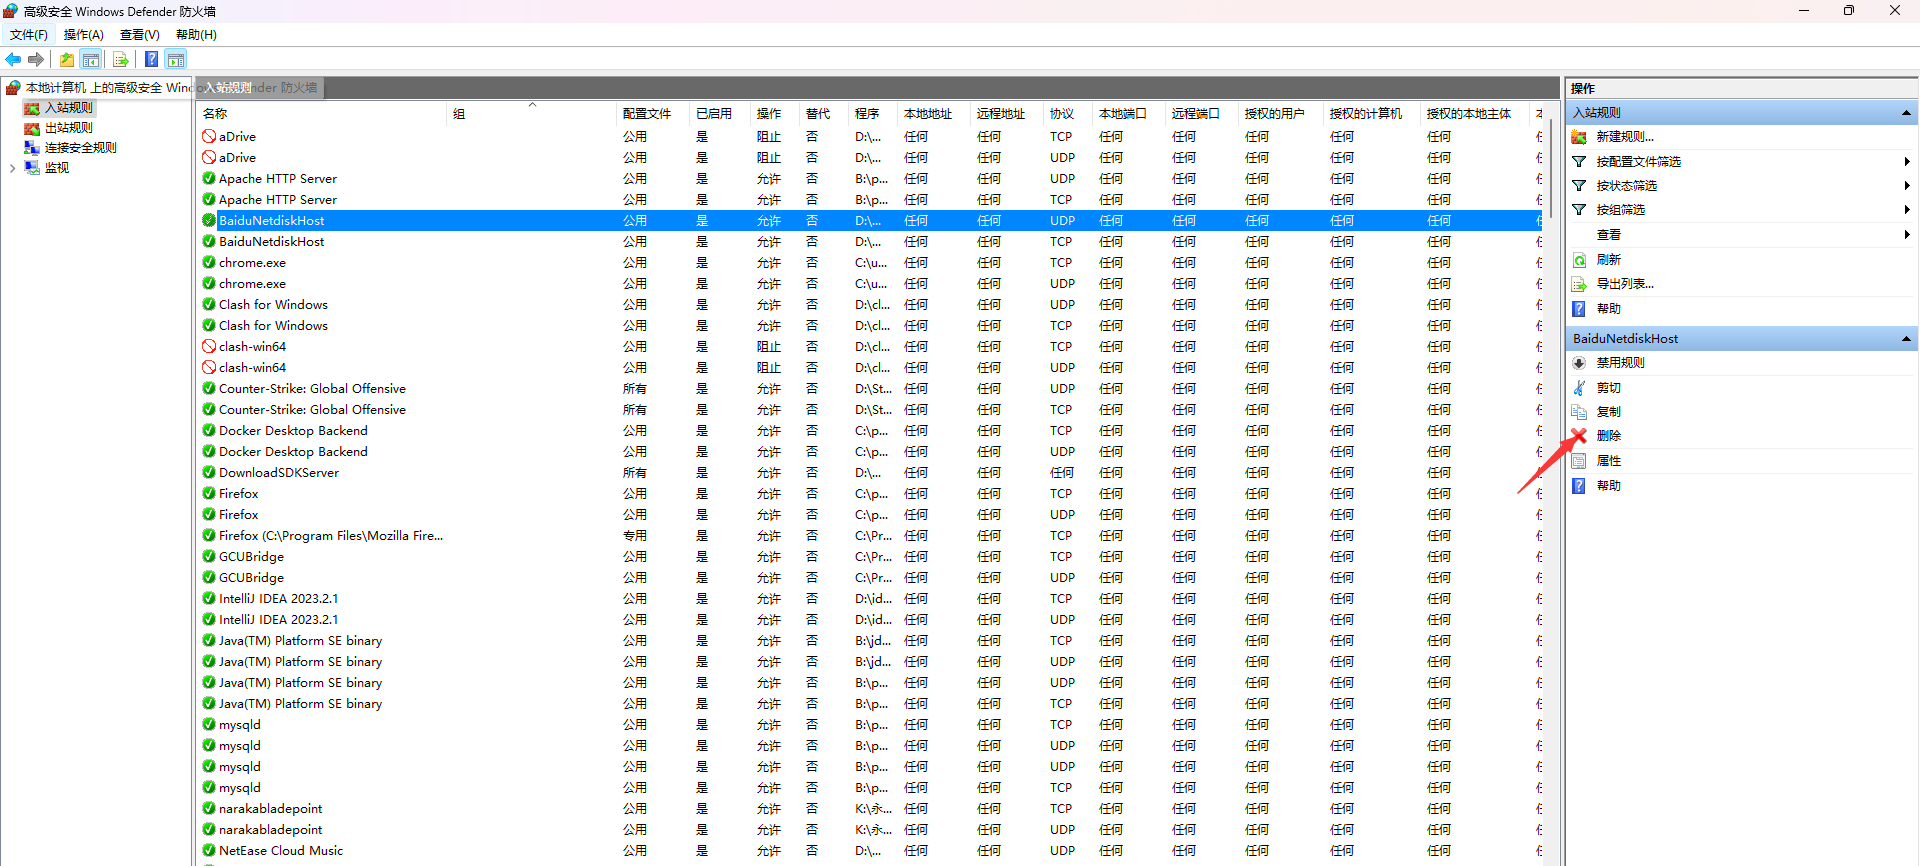Collapse the BaiduNetdiskHost actions section
The image size is (1920, 866).
coord(1906,339)
